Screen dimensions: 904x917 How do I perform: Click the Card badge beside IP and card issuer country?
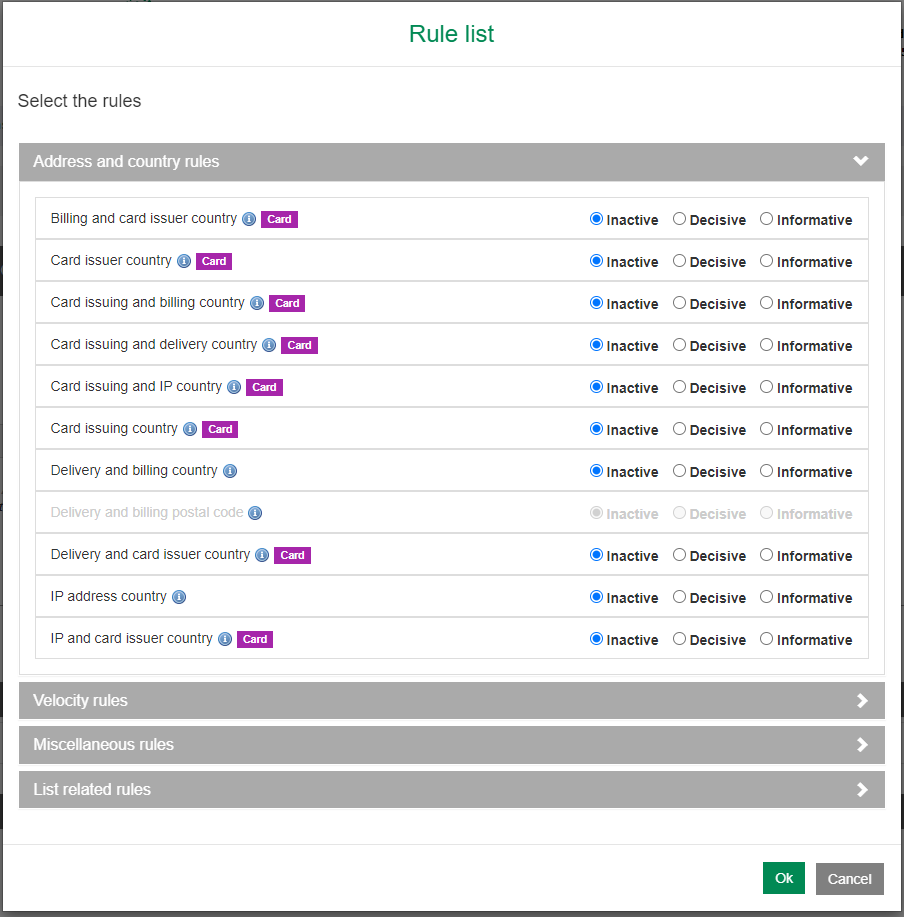pos(255,639)
